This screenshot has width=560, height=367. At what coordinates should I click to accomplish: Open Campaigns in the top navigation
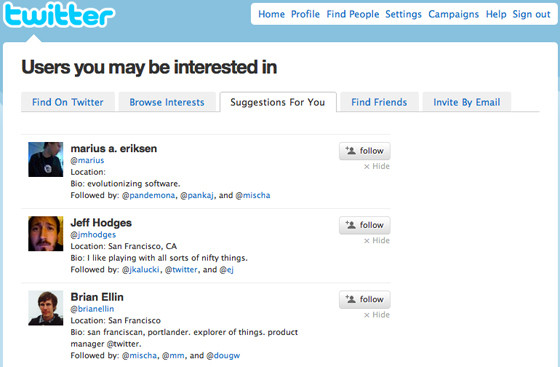pyautogui.click(x=454, y=14)
